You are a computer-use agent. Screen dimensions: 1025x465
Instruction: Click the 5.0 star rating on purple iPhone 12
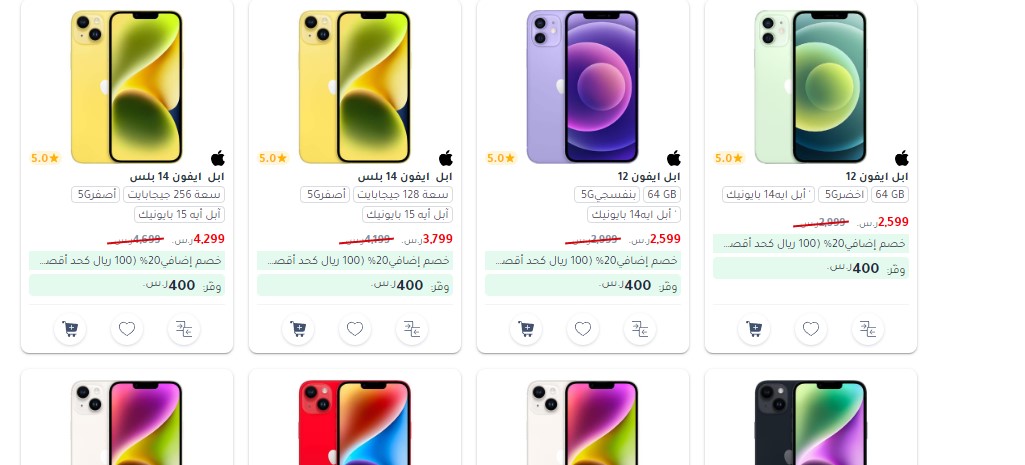[x=501, y=158]
